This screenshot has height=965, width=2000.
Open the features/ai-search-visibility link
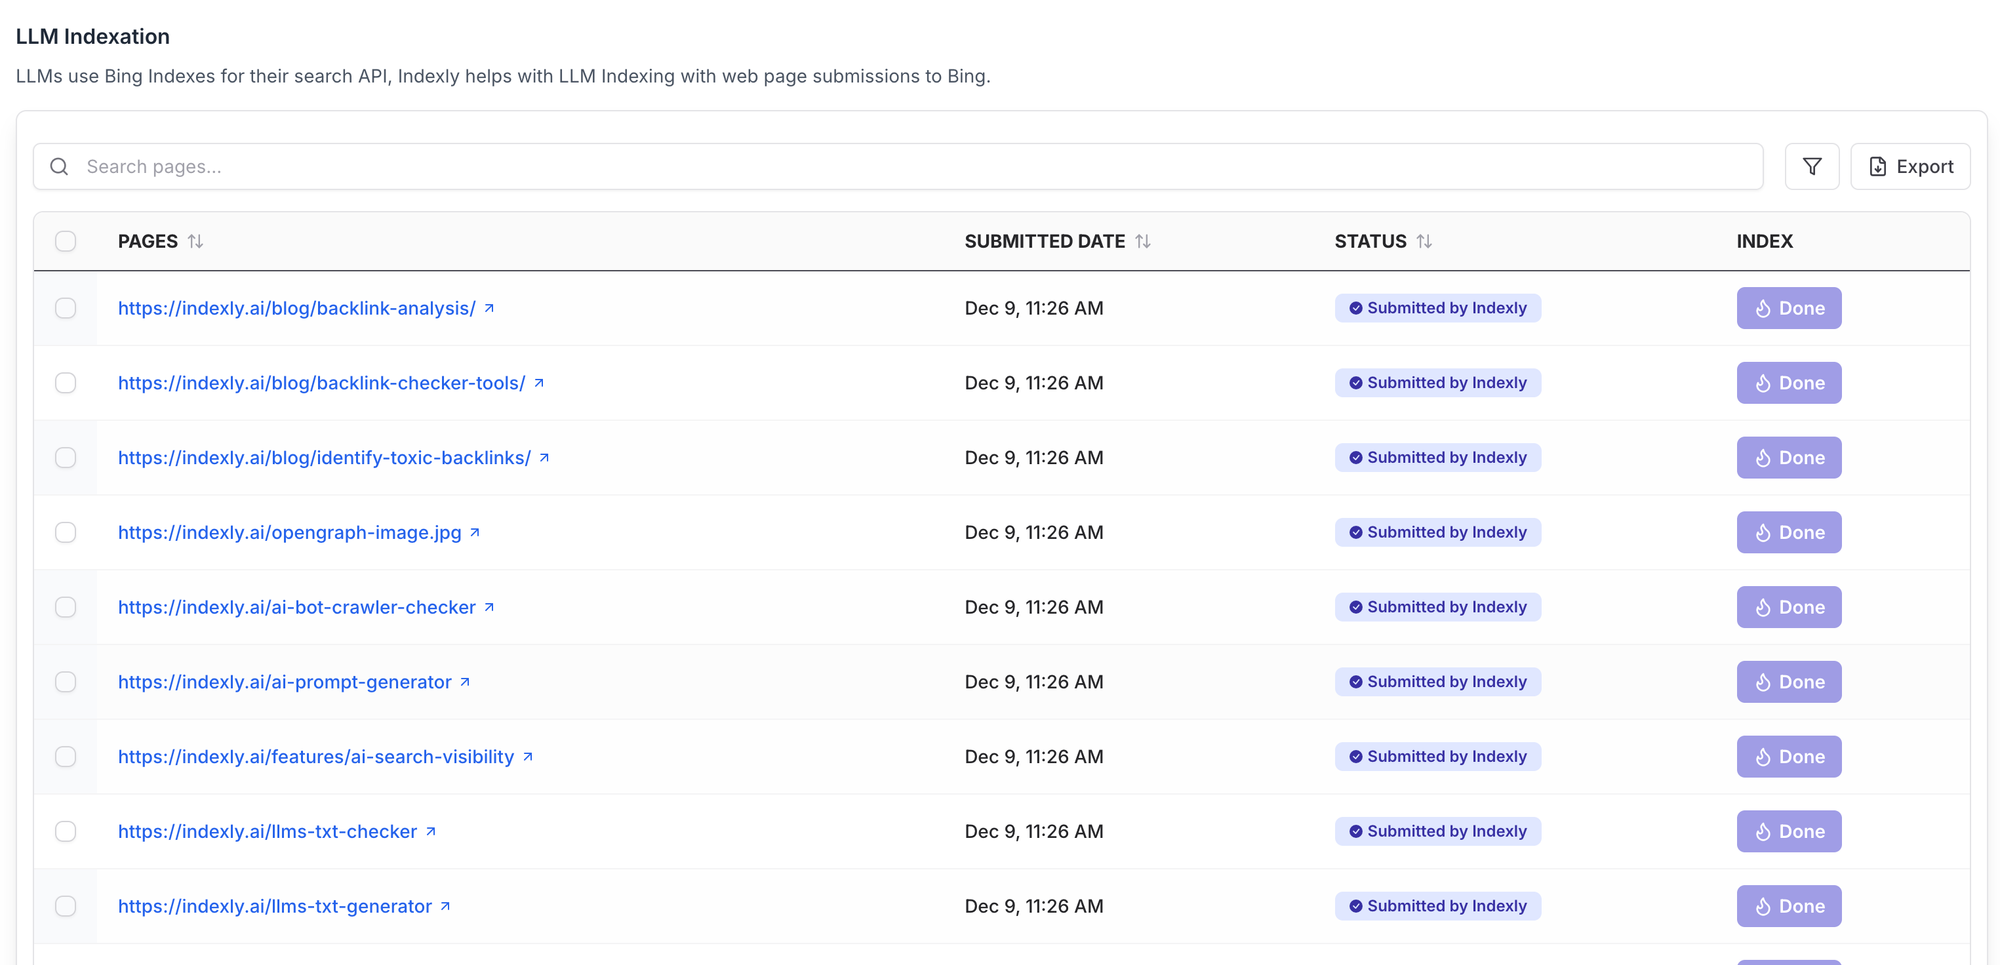pyautogui.click(x=316, y=757)
